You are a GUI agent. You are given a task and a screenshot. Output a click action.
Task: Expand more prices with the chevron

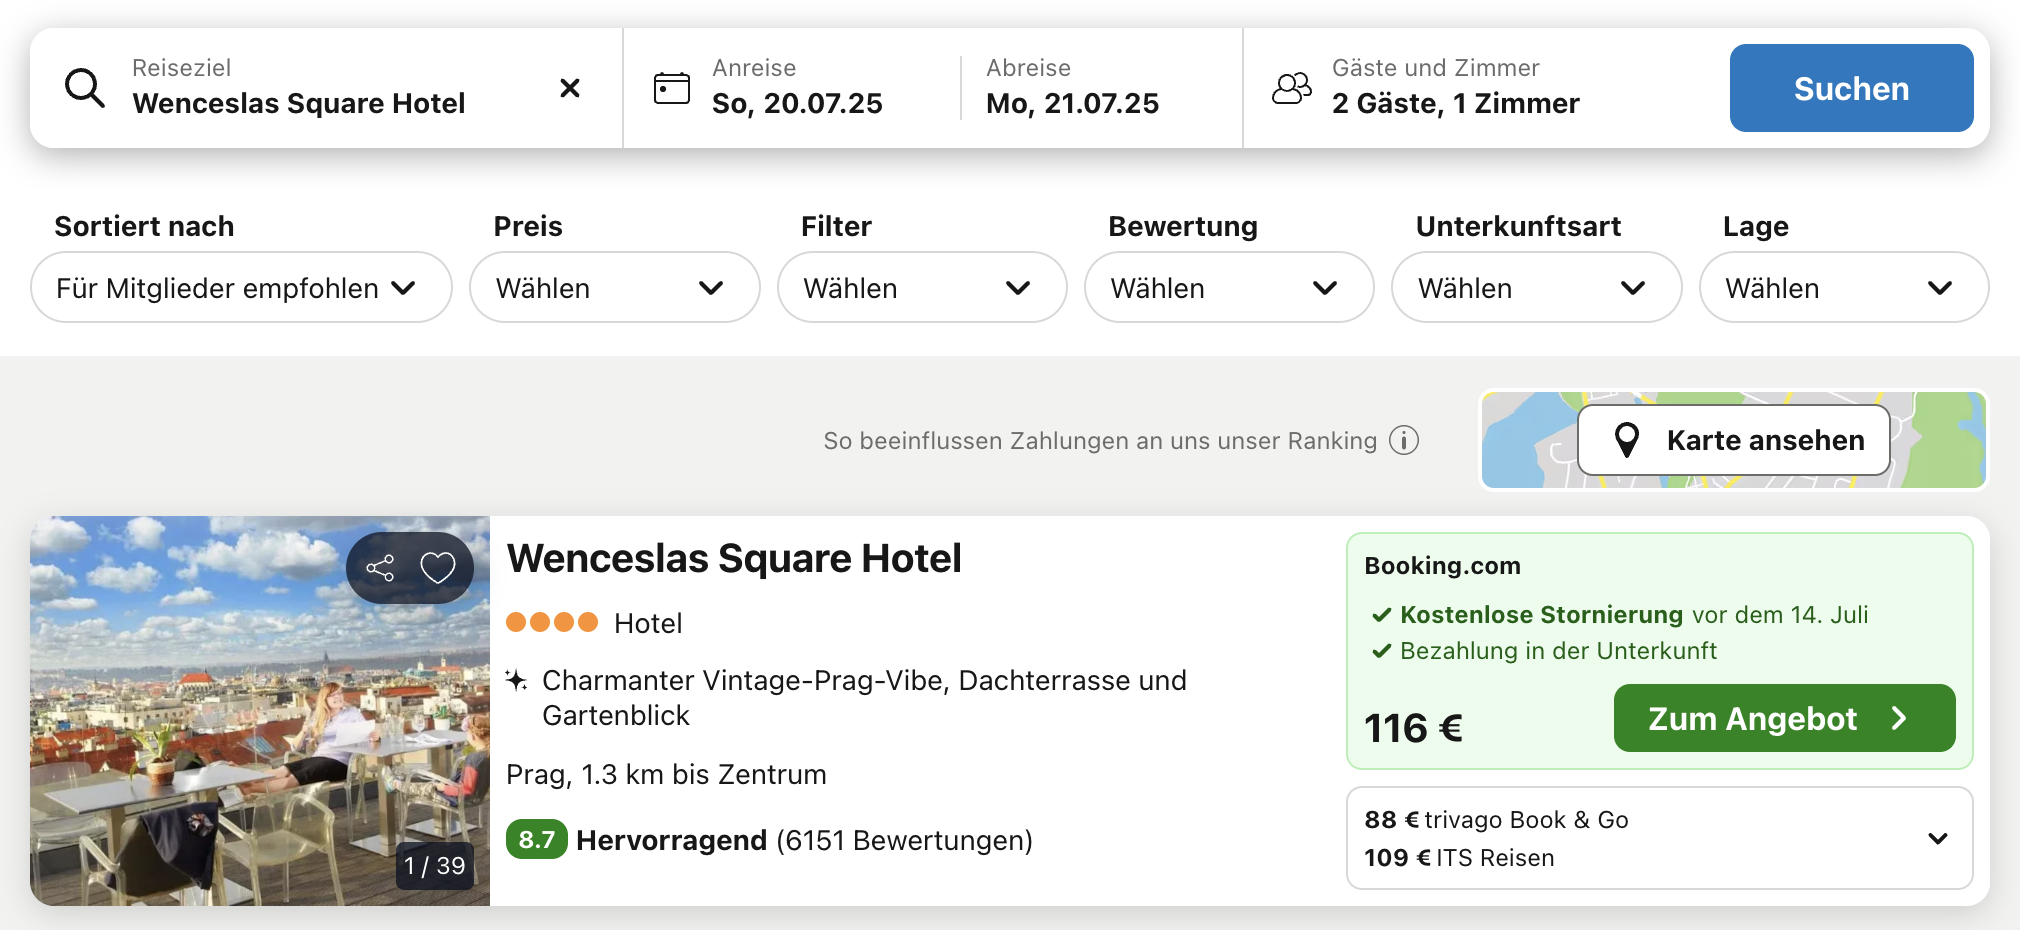[x=1938, y=838]
